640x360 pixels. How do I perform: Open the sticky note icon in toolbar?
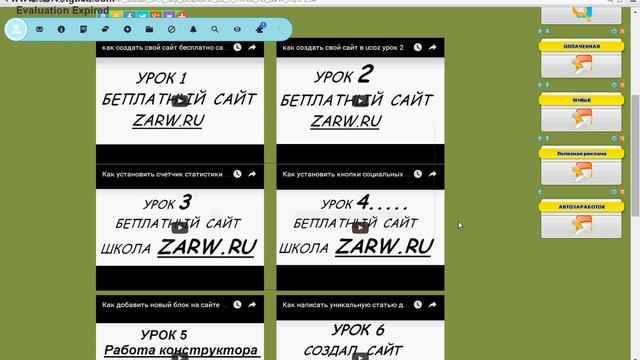click(83, 29)
